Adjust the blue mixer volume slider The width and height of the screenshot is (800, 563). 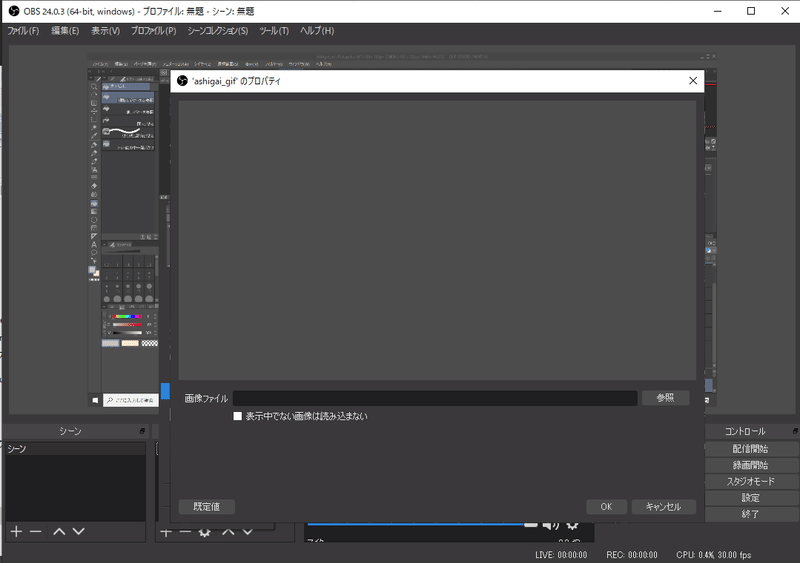click(422, 524)
